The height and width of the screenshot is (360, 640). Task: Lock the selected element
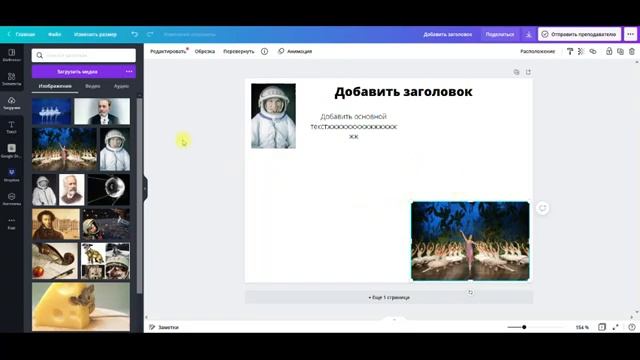pos(609,51)
